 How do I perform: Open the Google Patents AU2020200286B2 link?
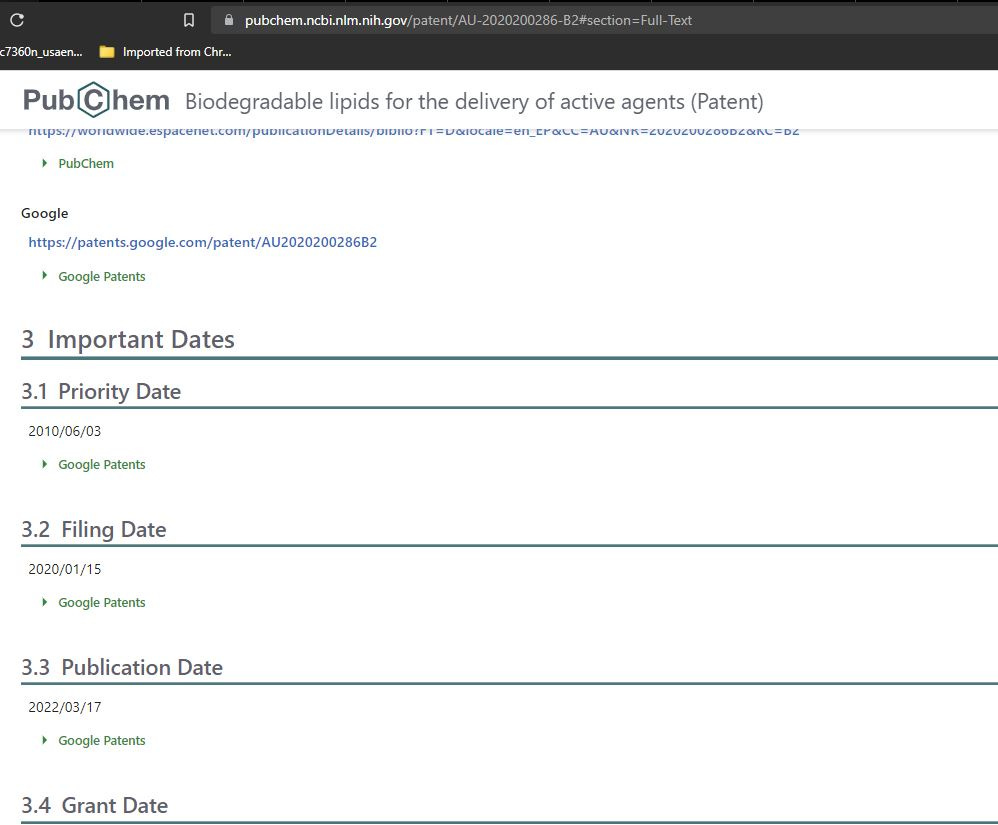pos(202,243)
